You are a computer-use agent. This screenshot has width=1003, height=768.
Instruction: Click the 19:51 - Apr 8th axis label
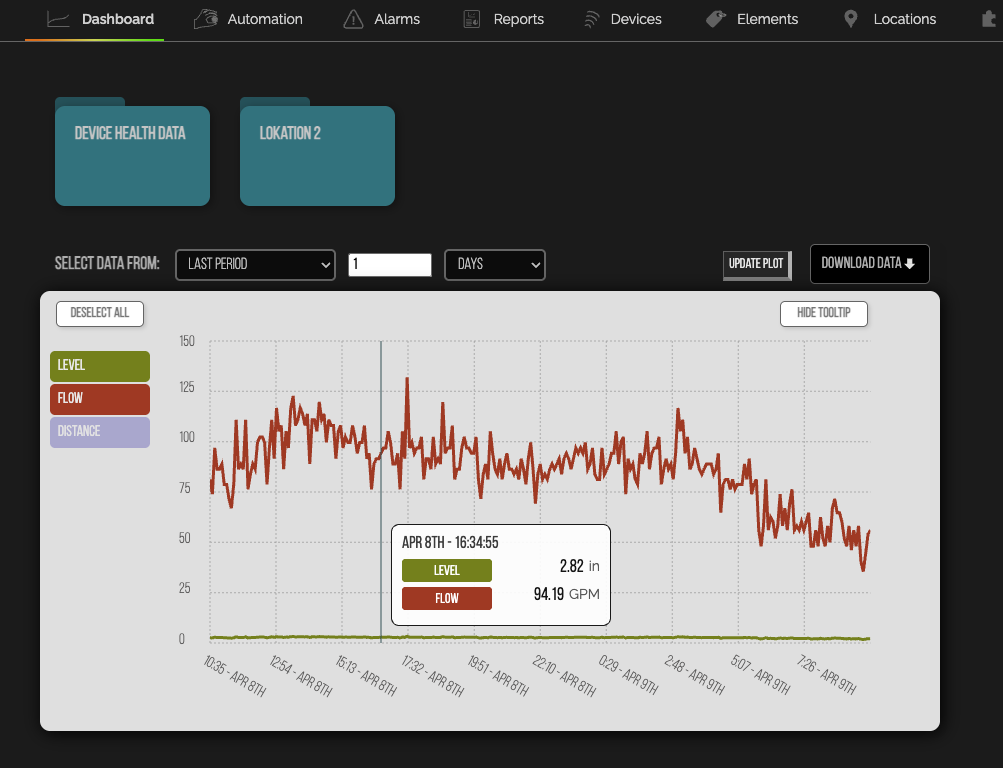[x=498, y=675]
